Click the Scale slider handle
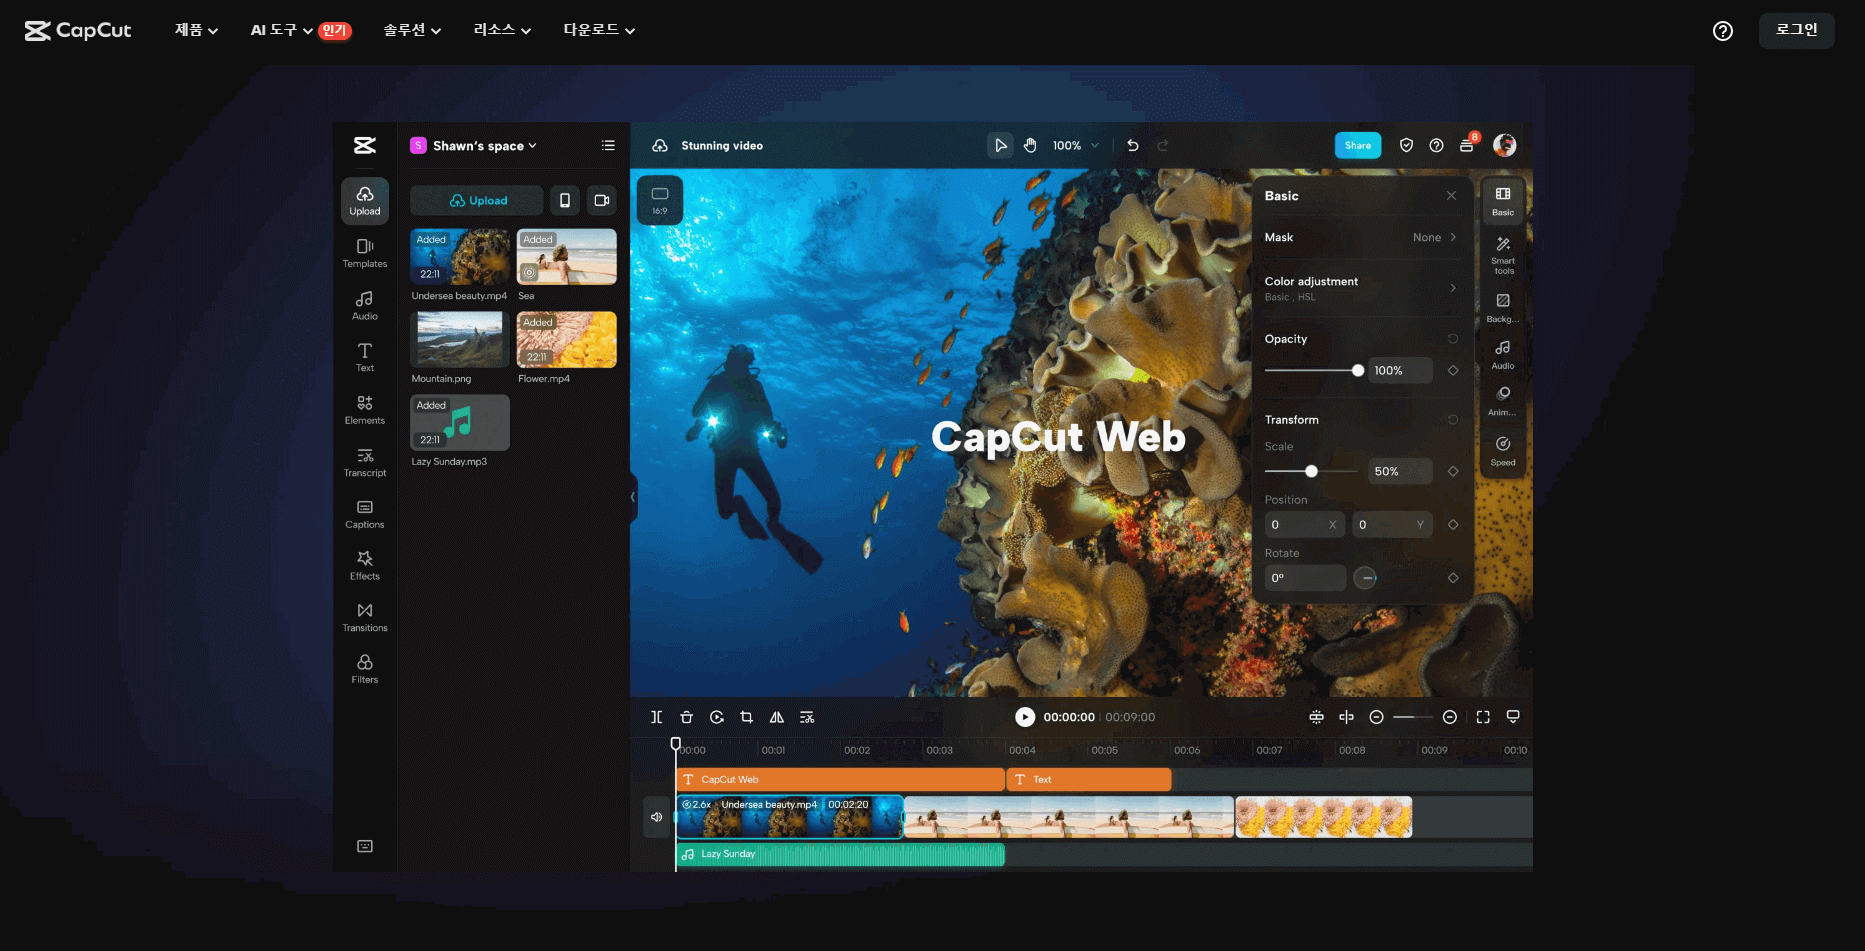1865x951 pixels. pyautogui.click(x=1311, y=471)
